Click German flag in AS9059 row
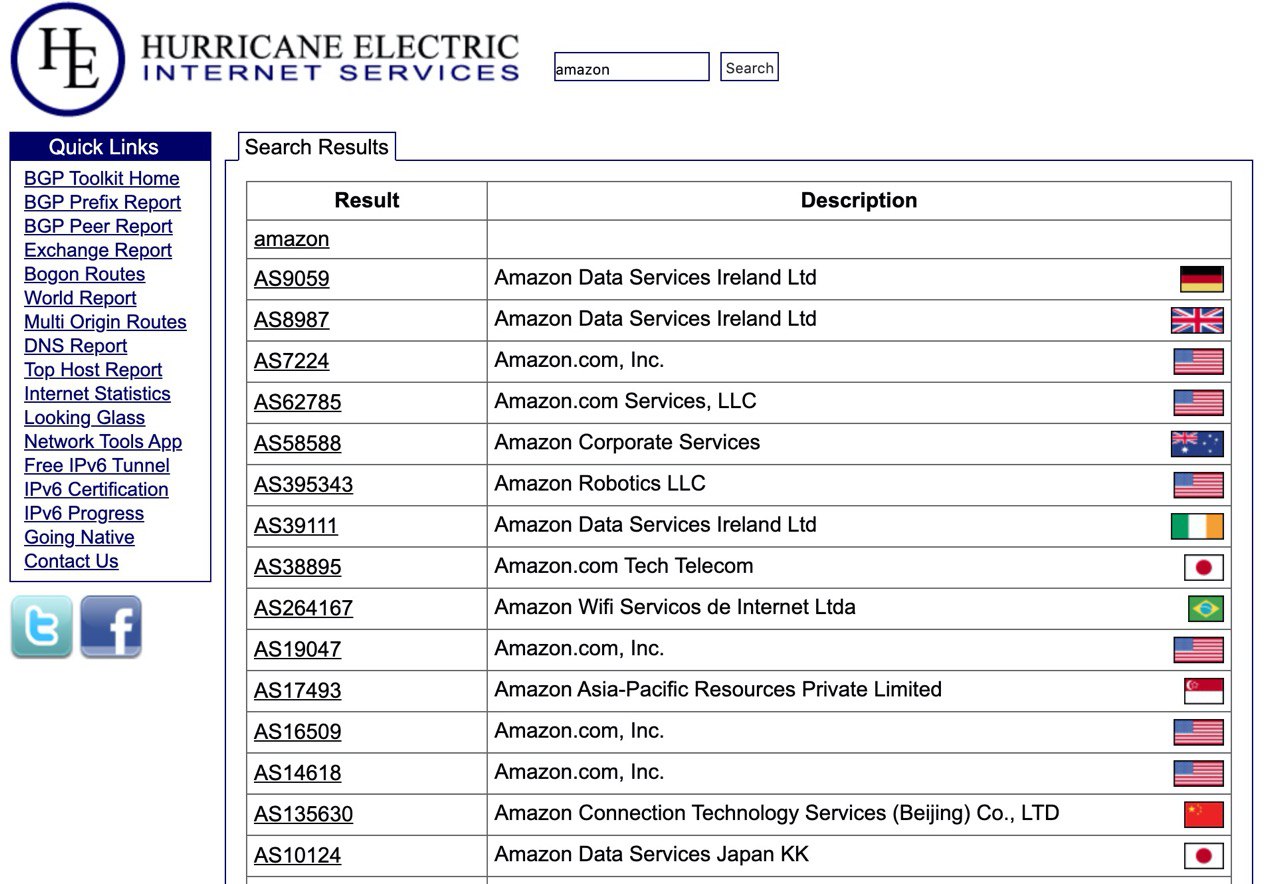 1201,279
